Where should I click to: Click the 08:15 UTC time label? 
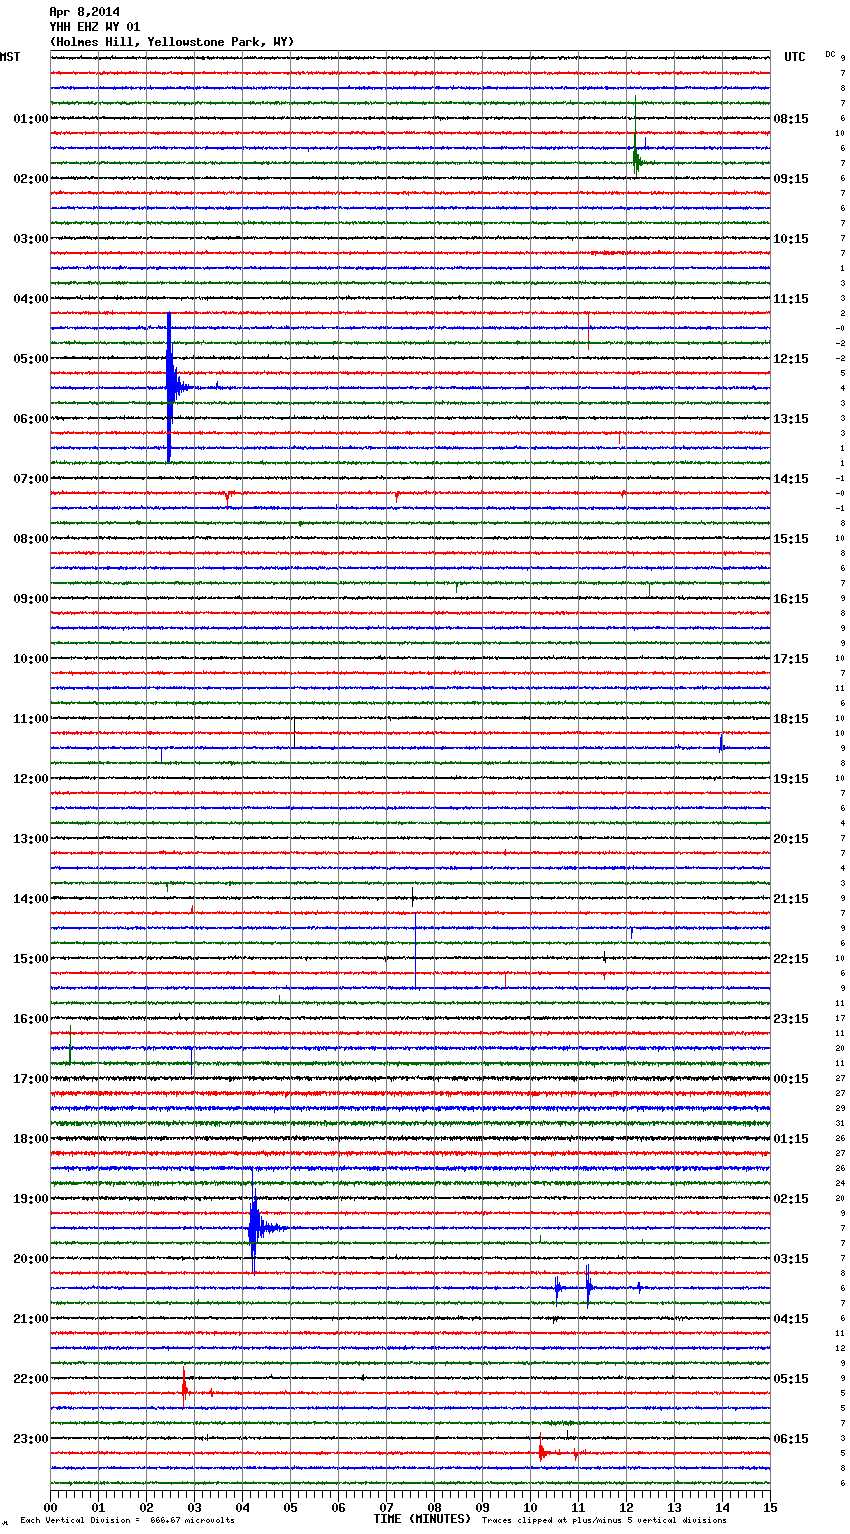(x=791, y=119)
